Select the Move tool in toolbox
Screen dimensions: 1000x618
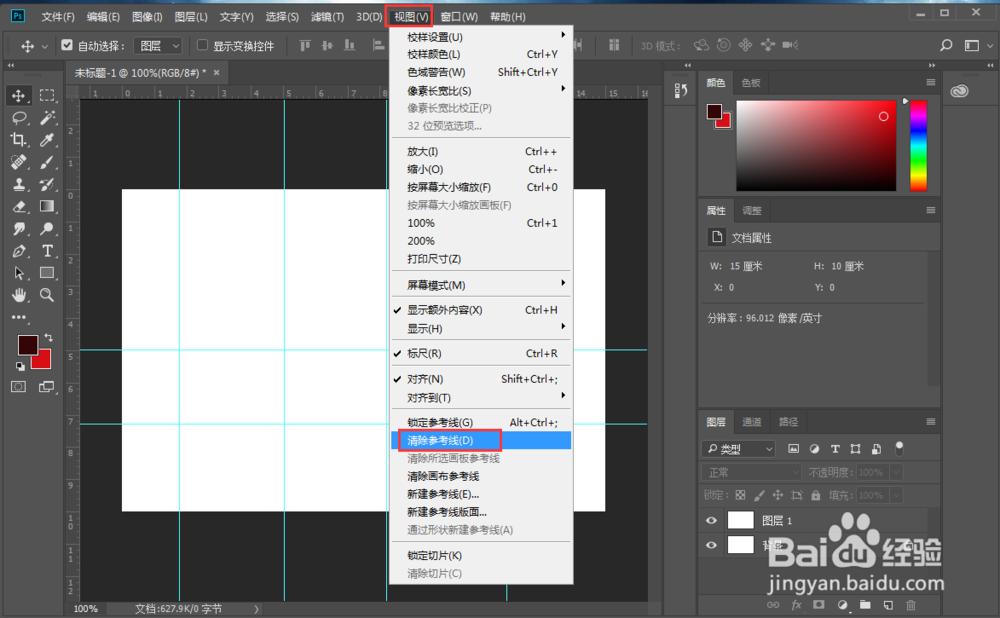[x=18, y=96]
